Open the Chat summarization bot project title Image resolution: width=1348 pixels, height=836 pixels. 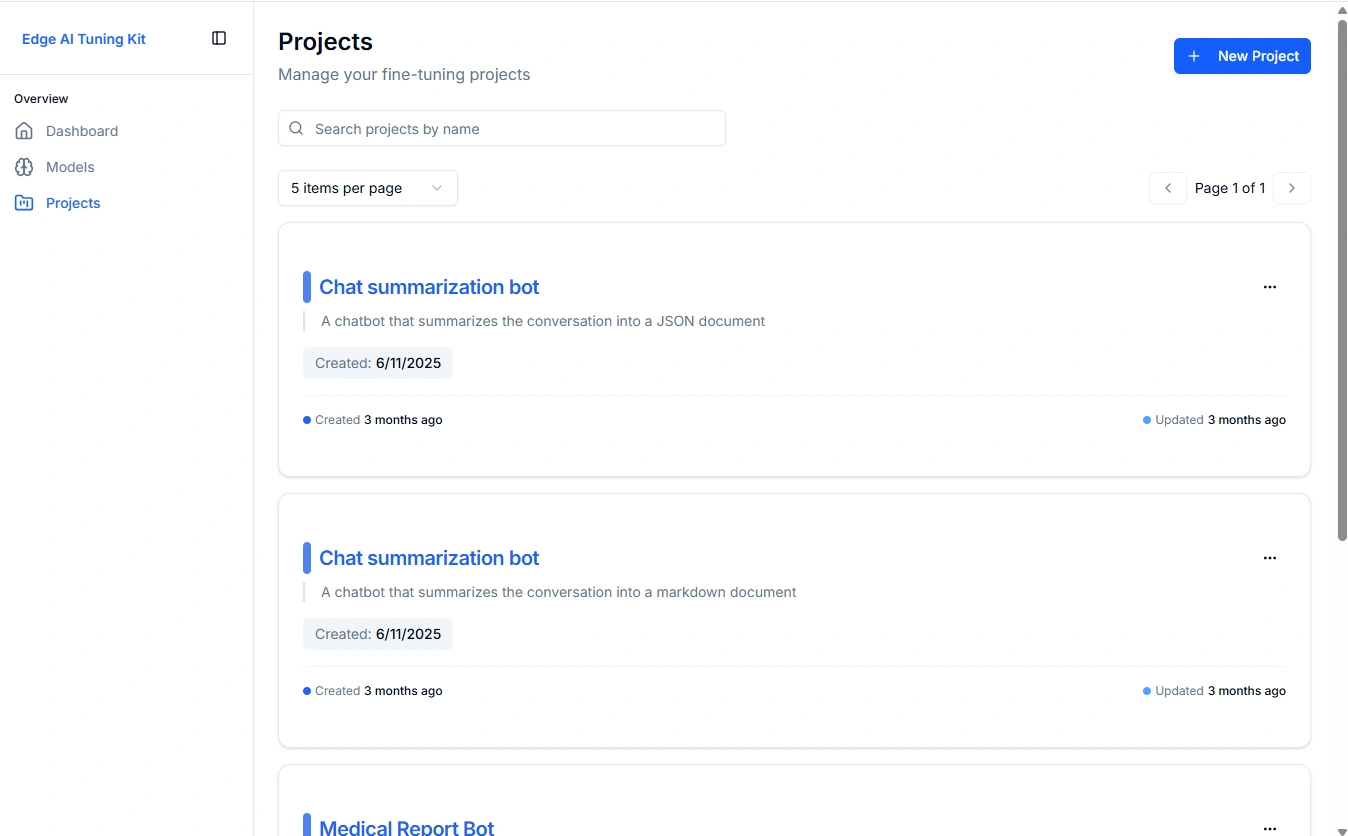428,287
